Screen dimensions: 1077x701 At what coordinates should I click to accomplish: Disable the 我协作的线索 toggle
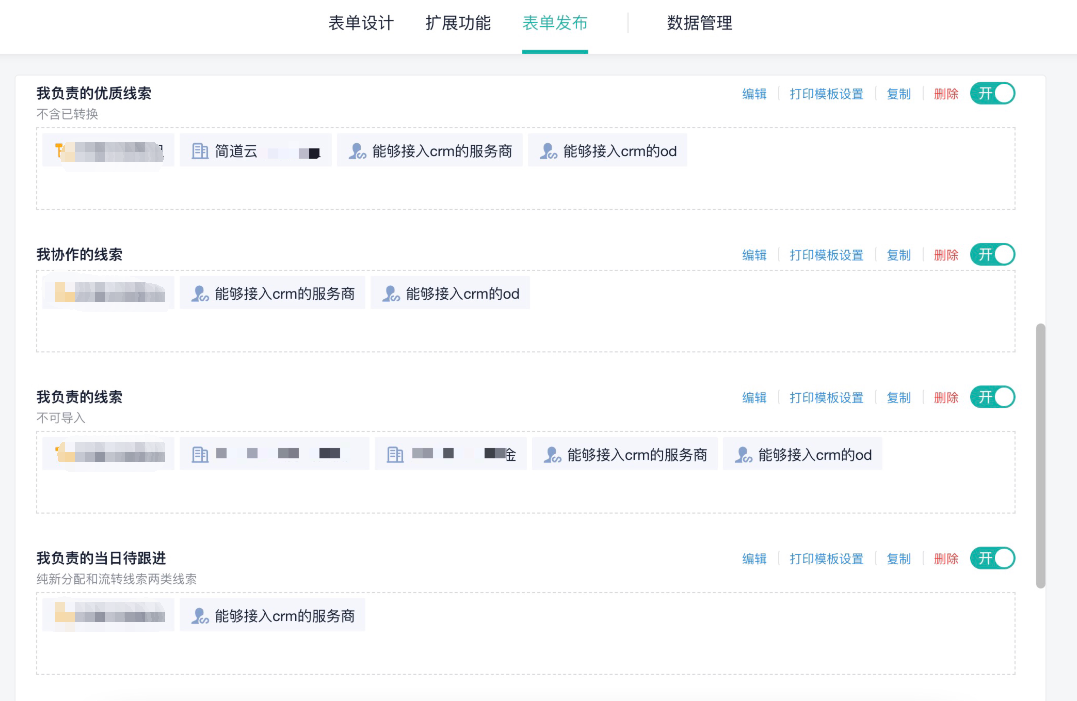(x=992, y=254)
